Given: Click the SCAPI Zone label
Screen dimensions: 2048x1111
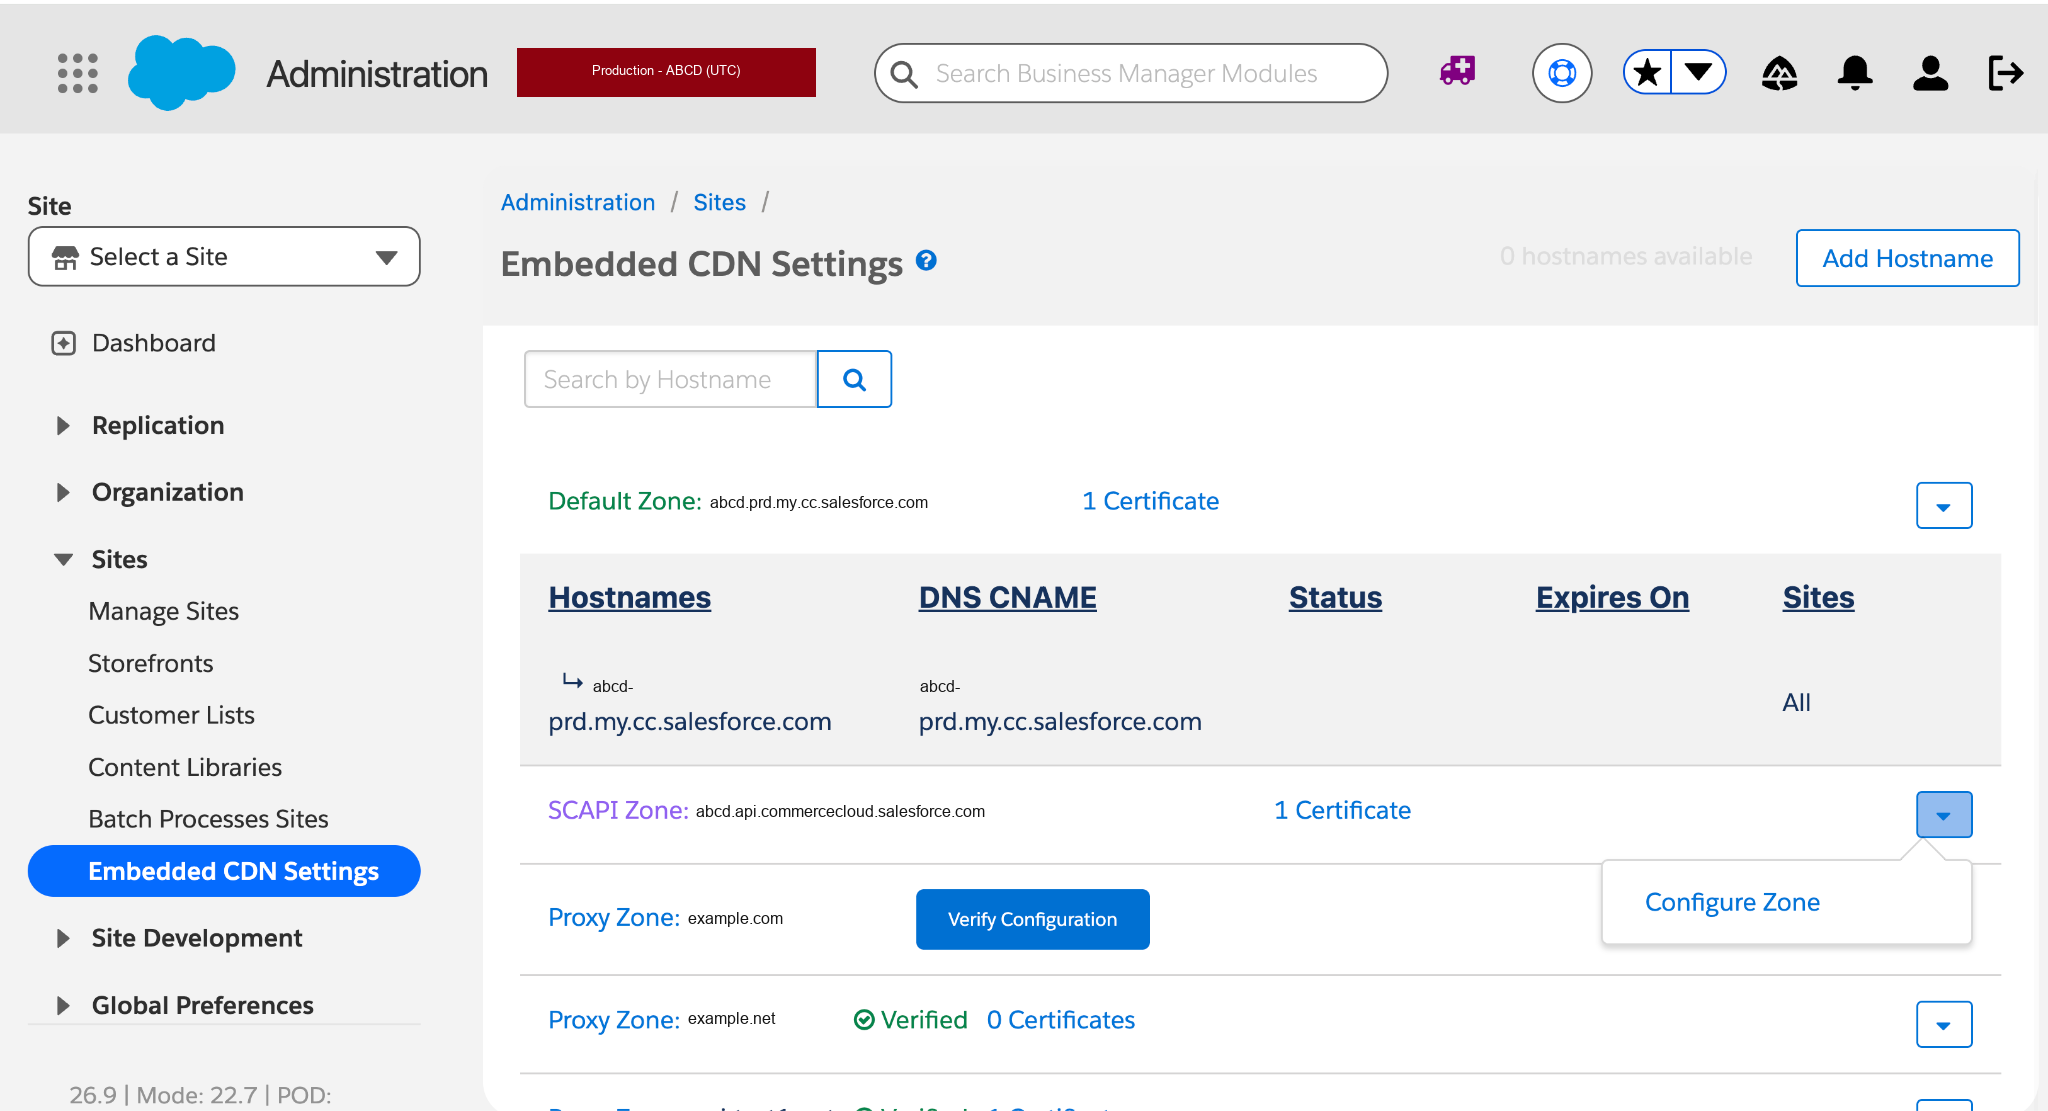Looking at the screenshot, I should point(618,810).
